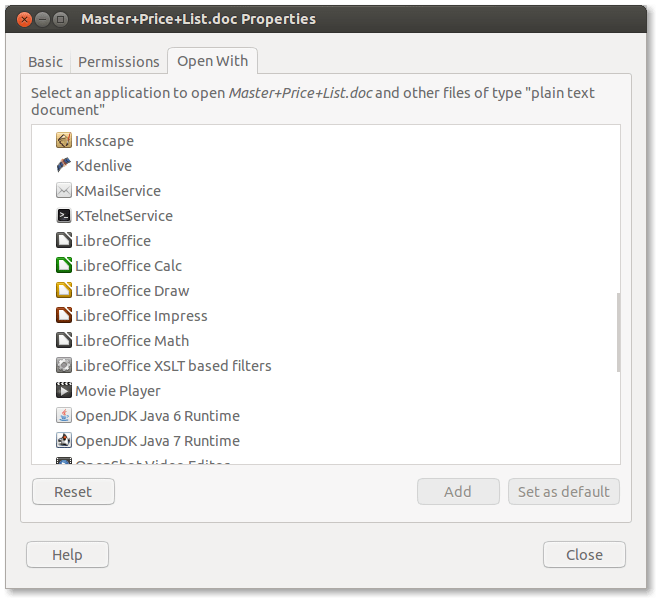656x598 pixels.
Task: Click the LibreOffice suite icon
Action: (x=64, y=240)
